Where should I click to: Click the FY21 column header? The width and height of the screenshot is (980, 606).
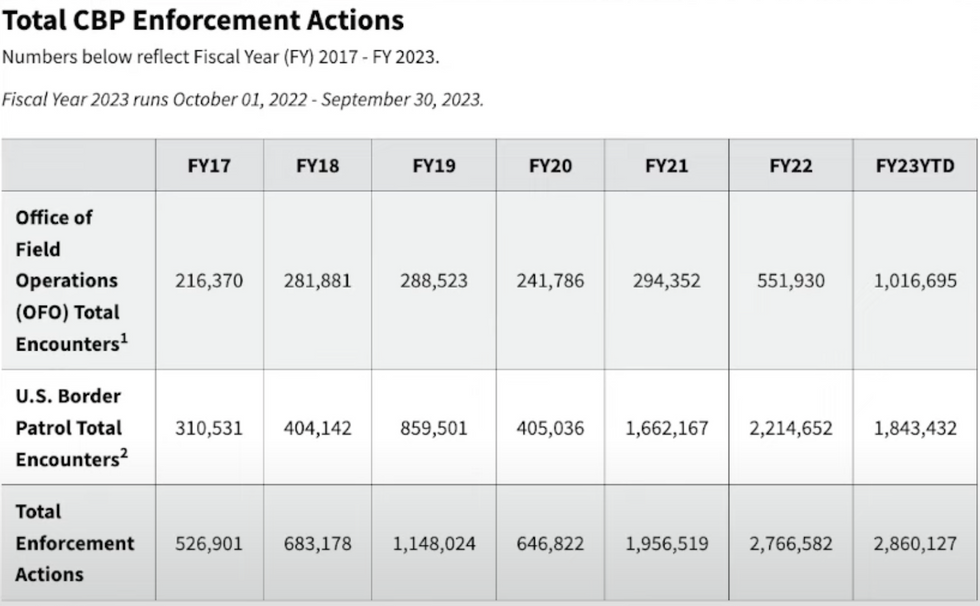(x=666, y=166)
